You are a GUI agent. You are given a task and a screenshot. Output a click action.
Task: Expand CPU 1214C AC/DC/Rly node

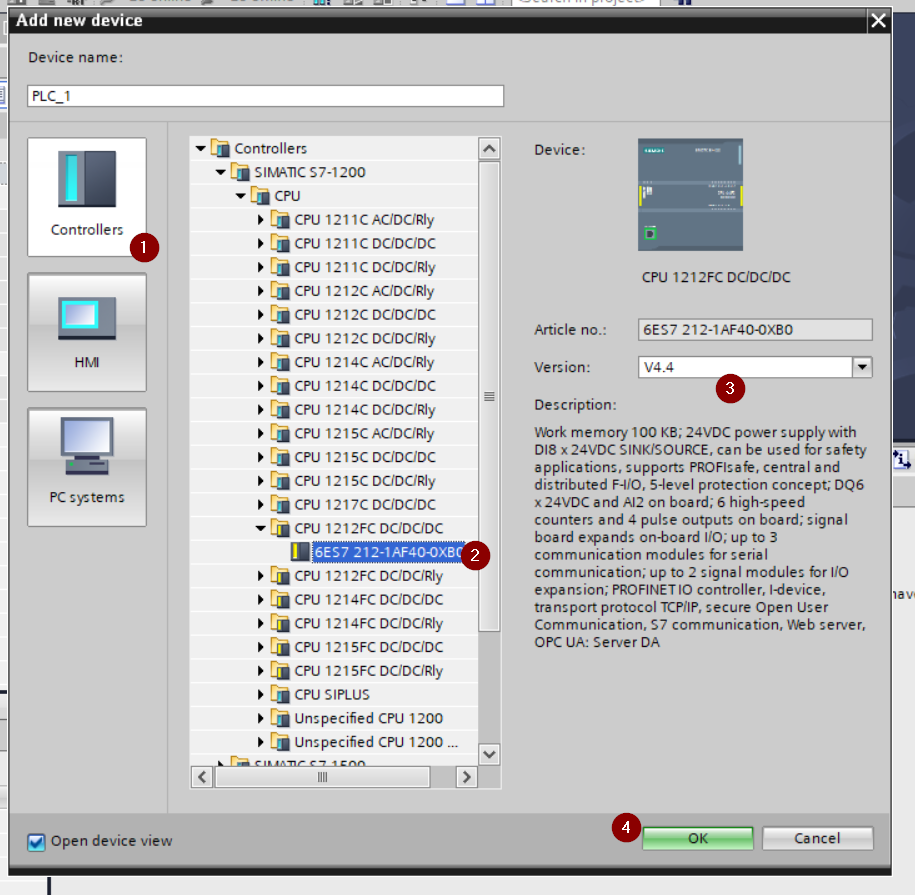pos(261,362)
